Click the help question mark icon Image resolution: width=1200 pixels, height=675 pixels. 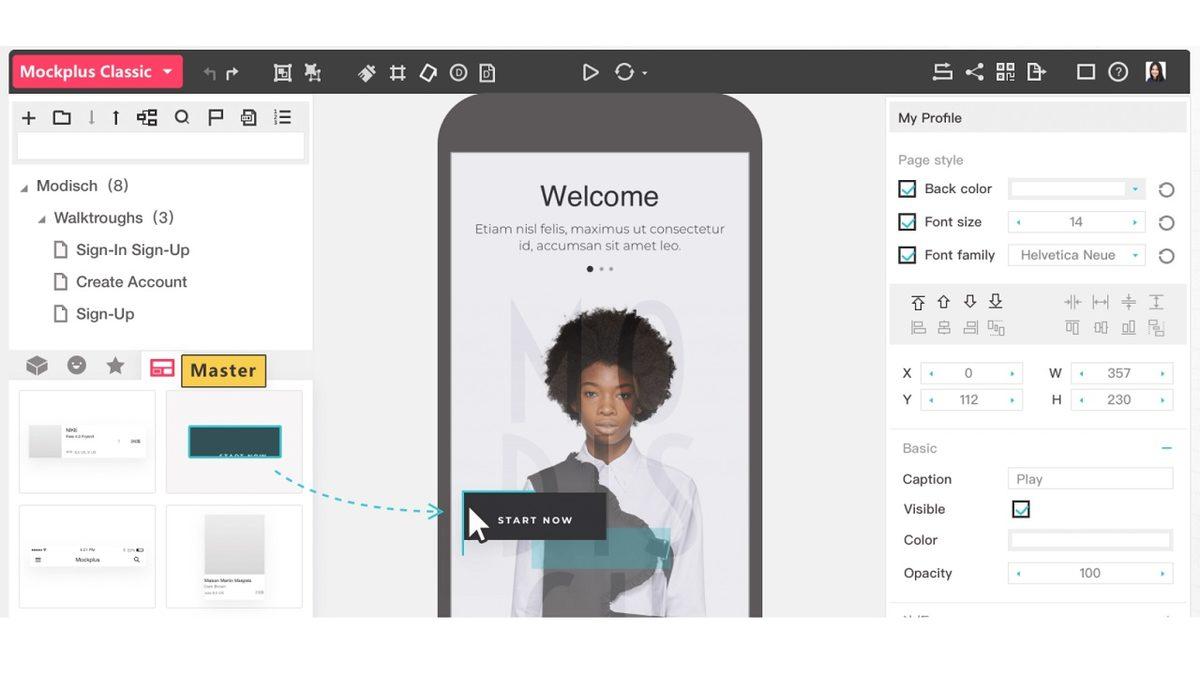point(1118,72)
